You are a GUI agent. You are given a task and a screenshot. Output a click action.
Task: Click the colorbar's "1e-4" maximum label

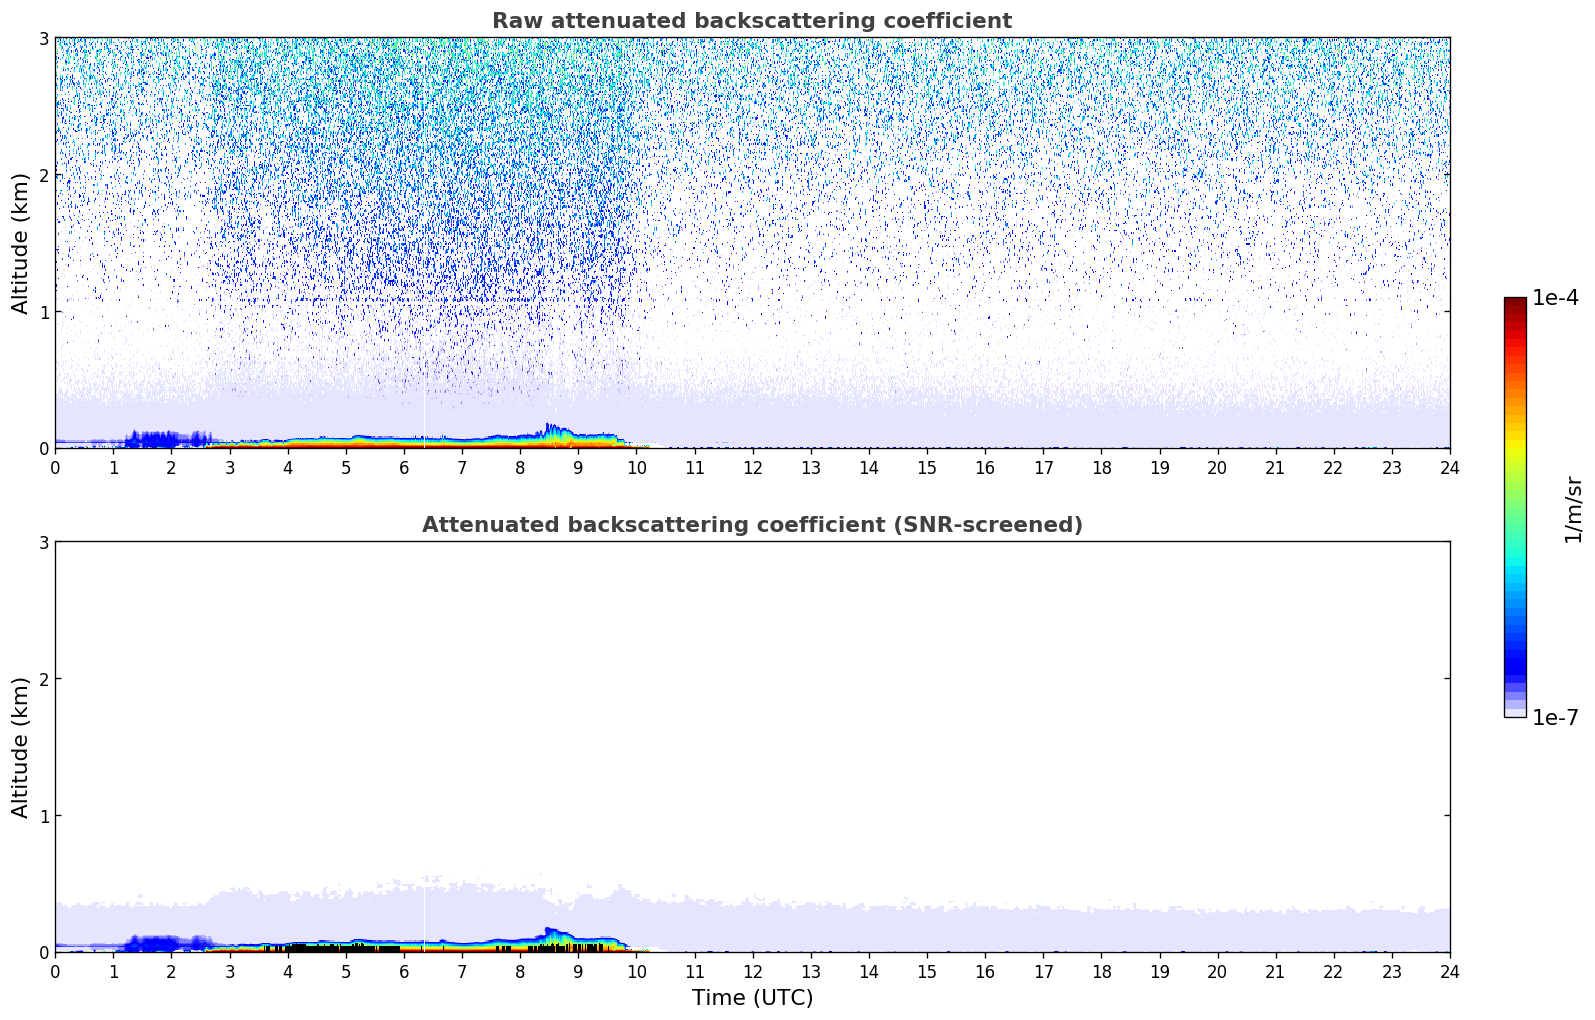point(1555,298)
